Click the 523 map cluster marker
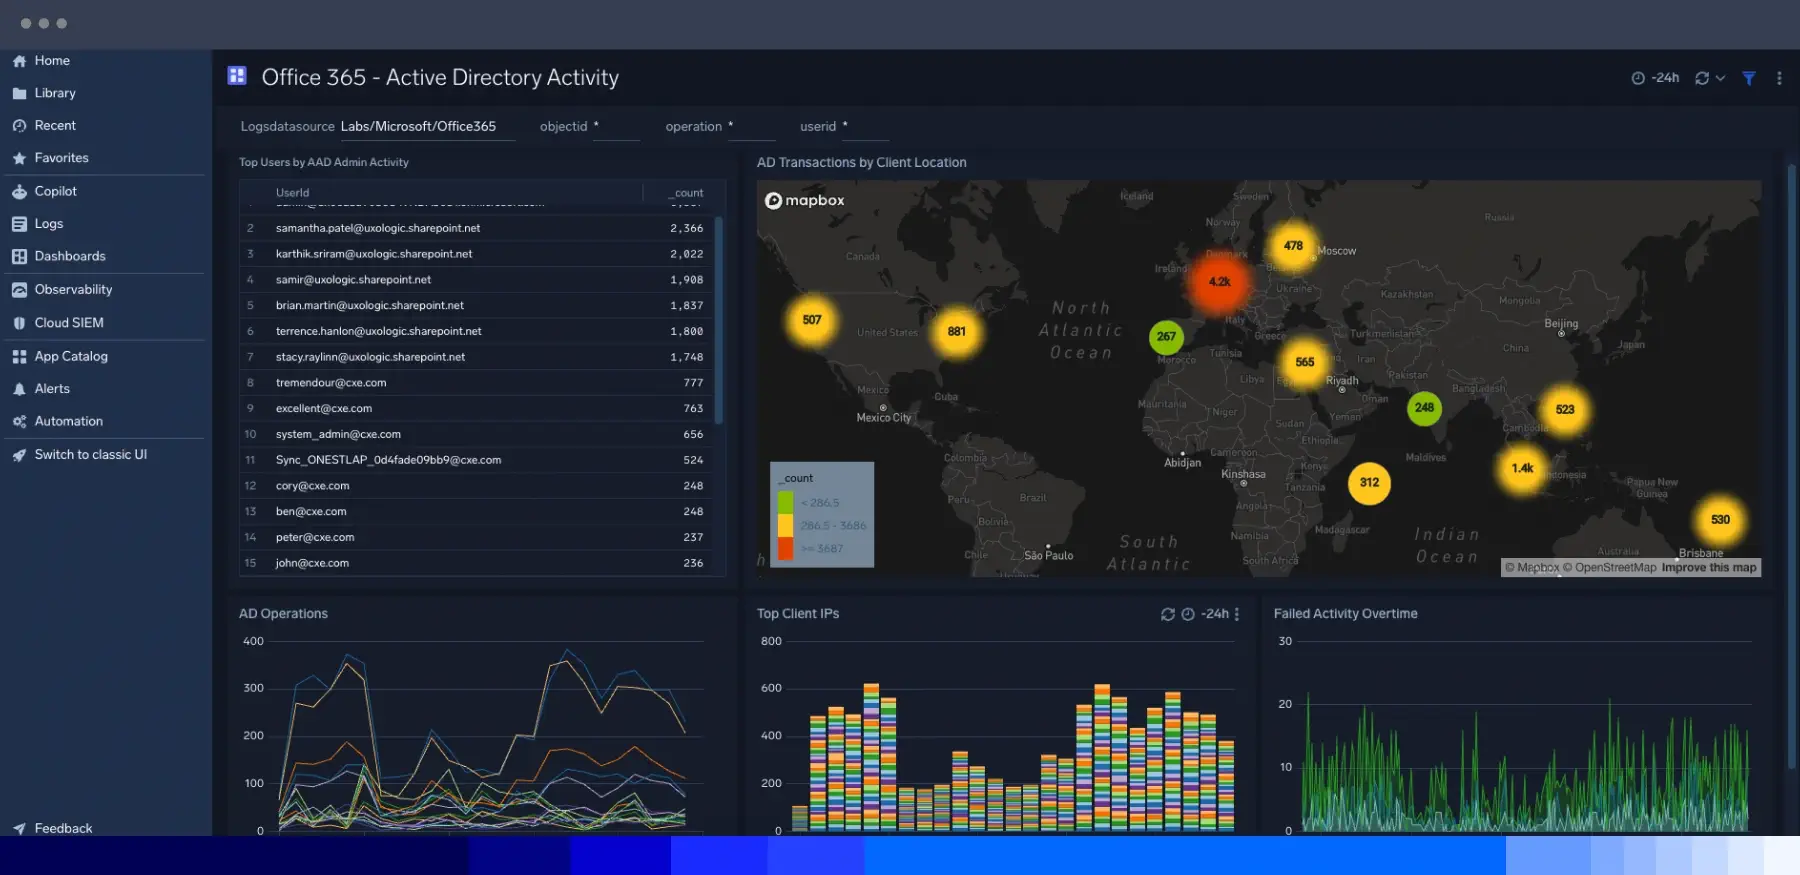 [x=1565, y=410]
